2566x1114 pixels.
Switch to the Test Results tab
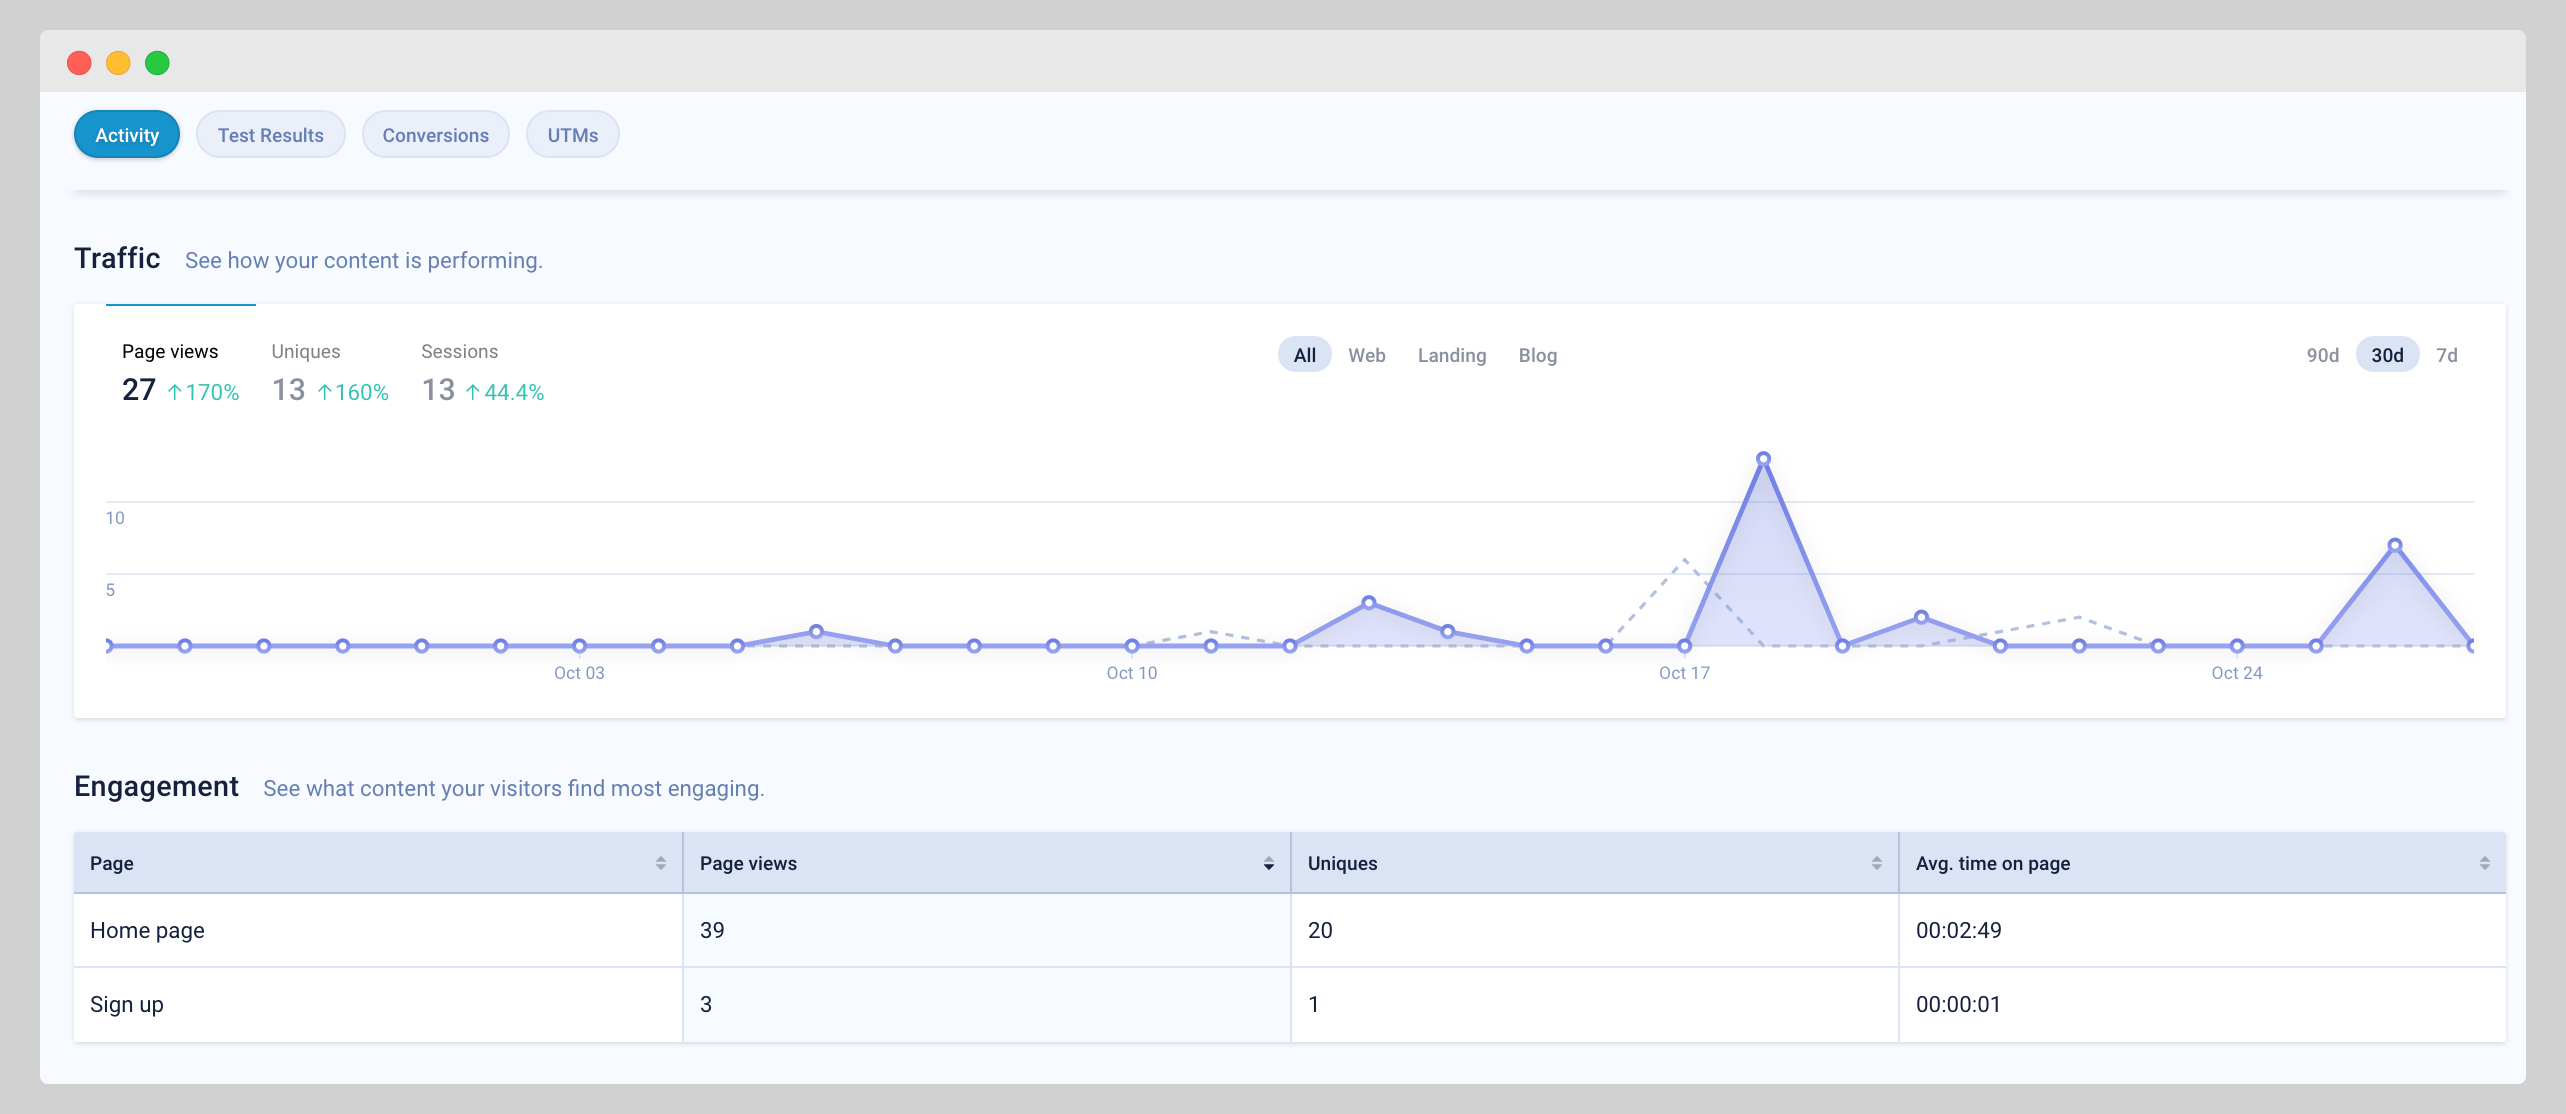click(270, 134)
